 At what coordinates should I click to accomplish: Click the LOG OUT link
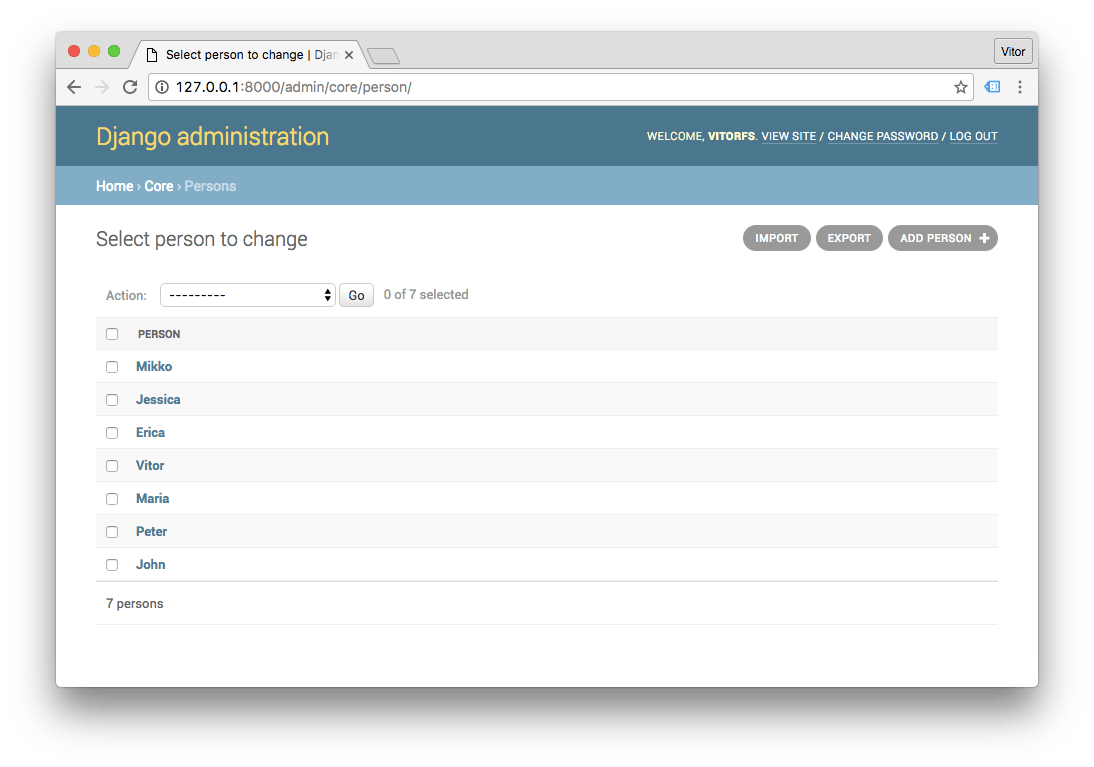(973, 136)
